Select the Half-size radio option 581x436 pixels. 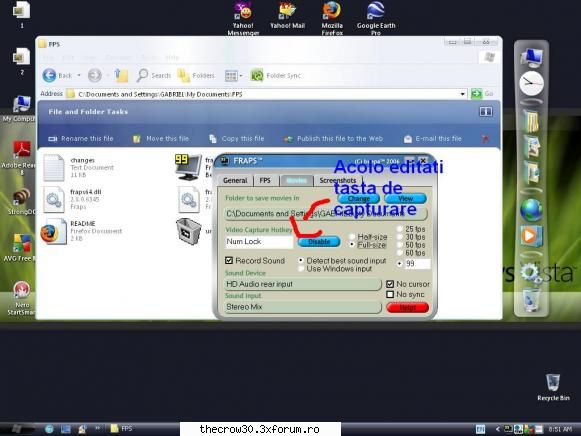coord(352,237)
